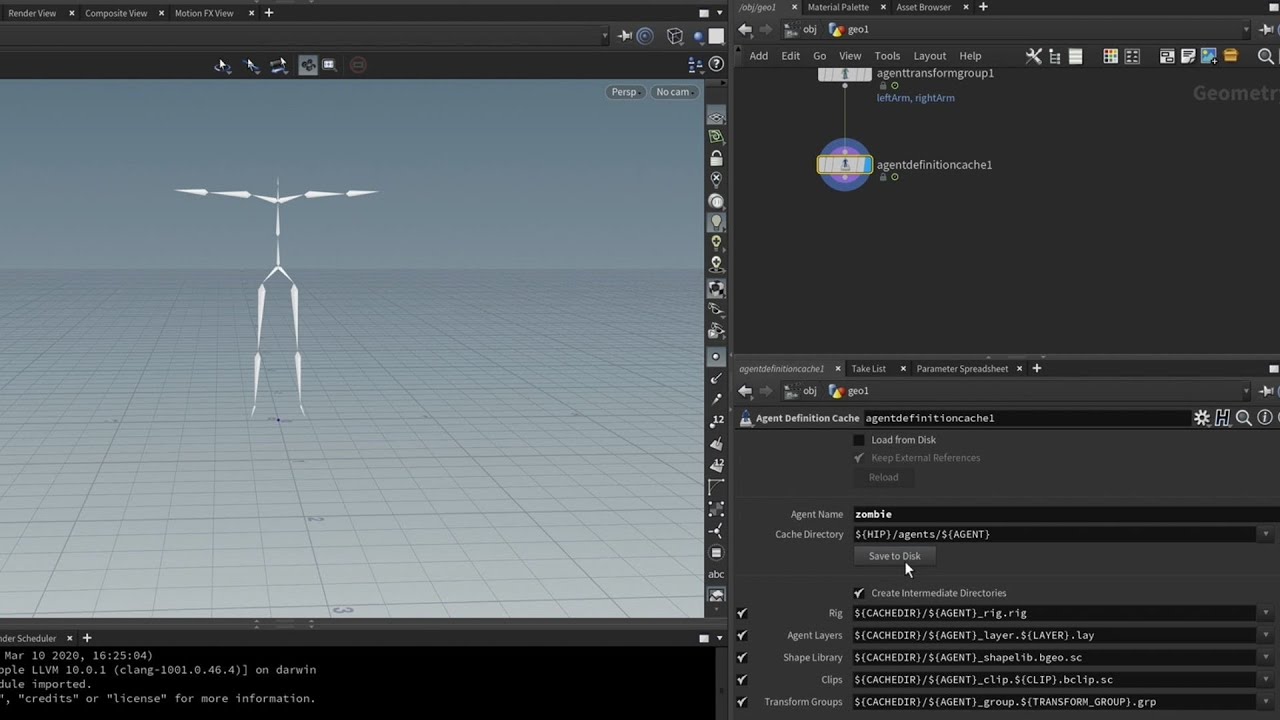The image size is (1280, 720).
Task: Click the viewport help question mark icon
Action: click(716, 64)
